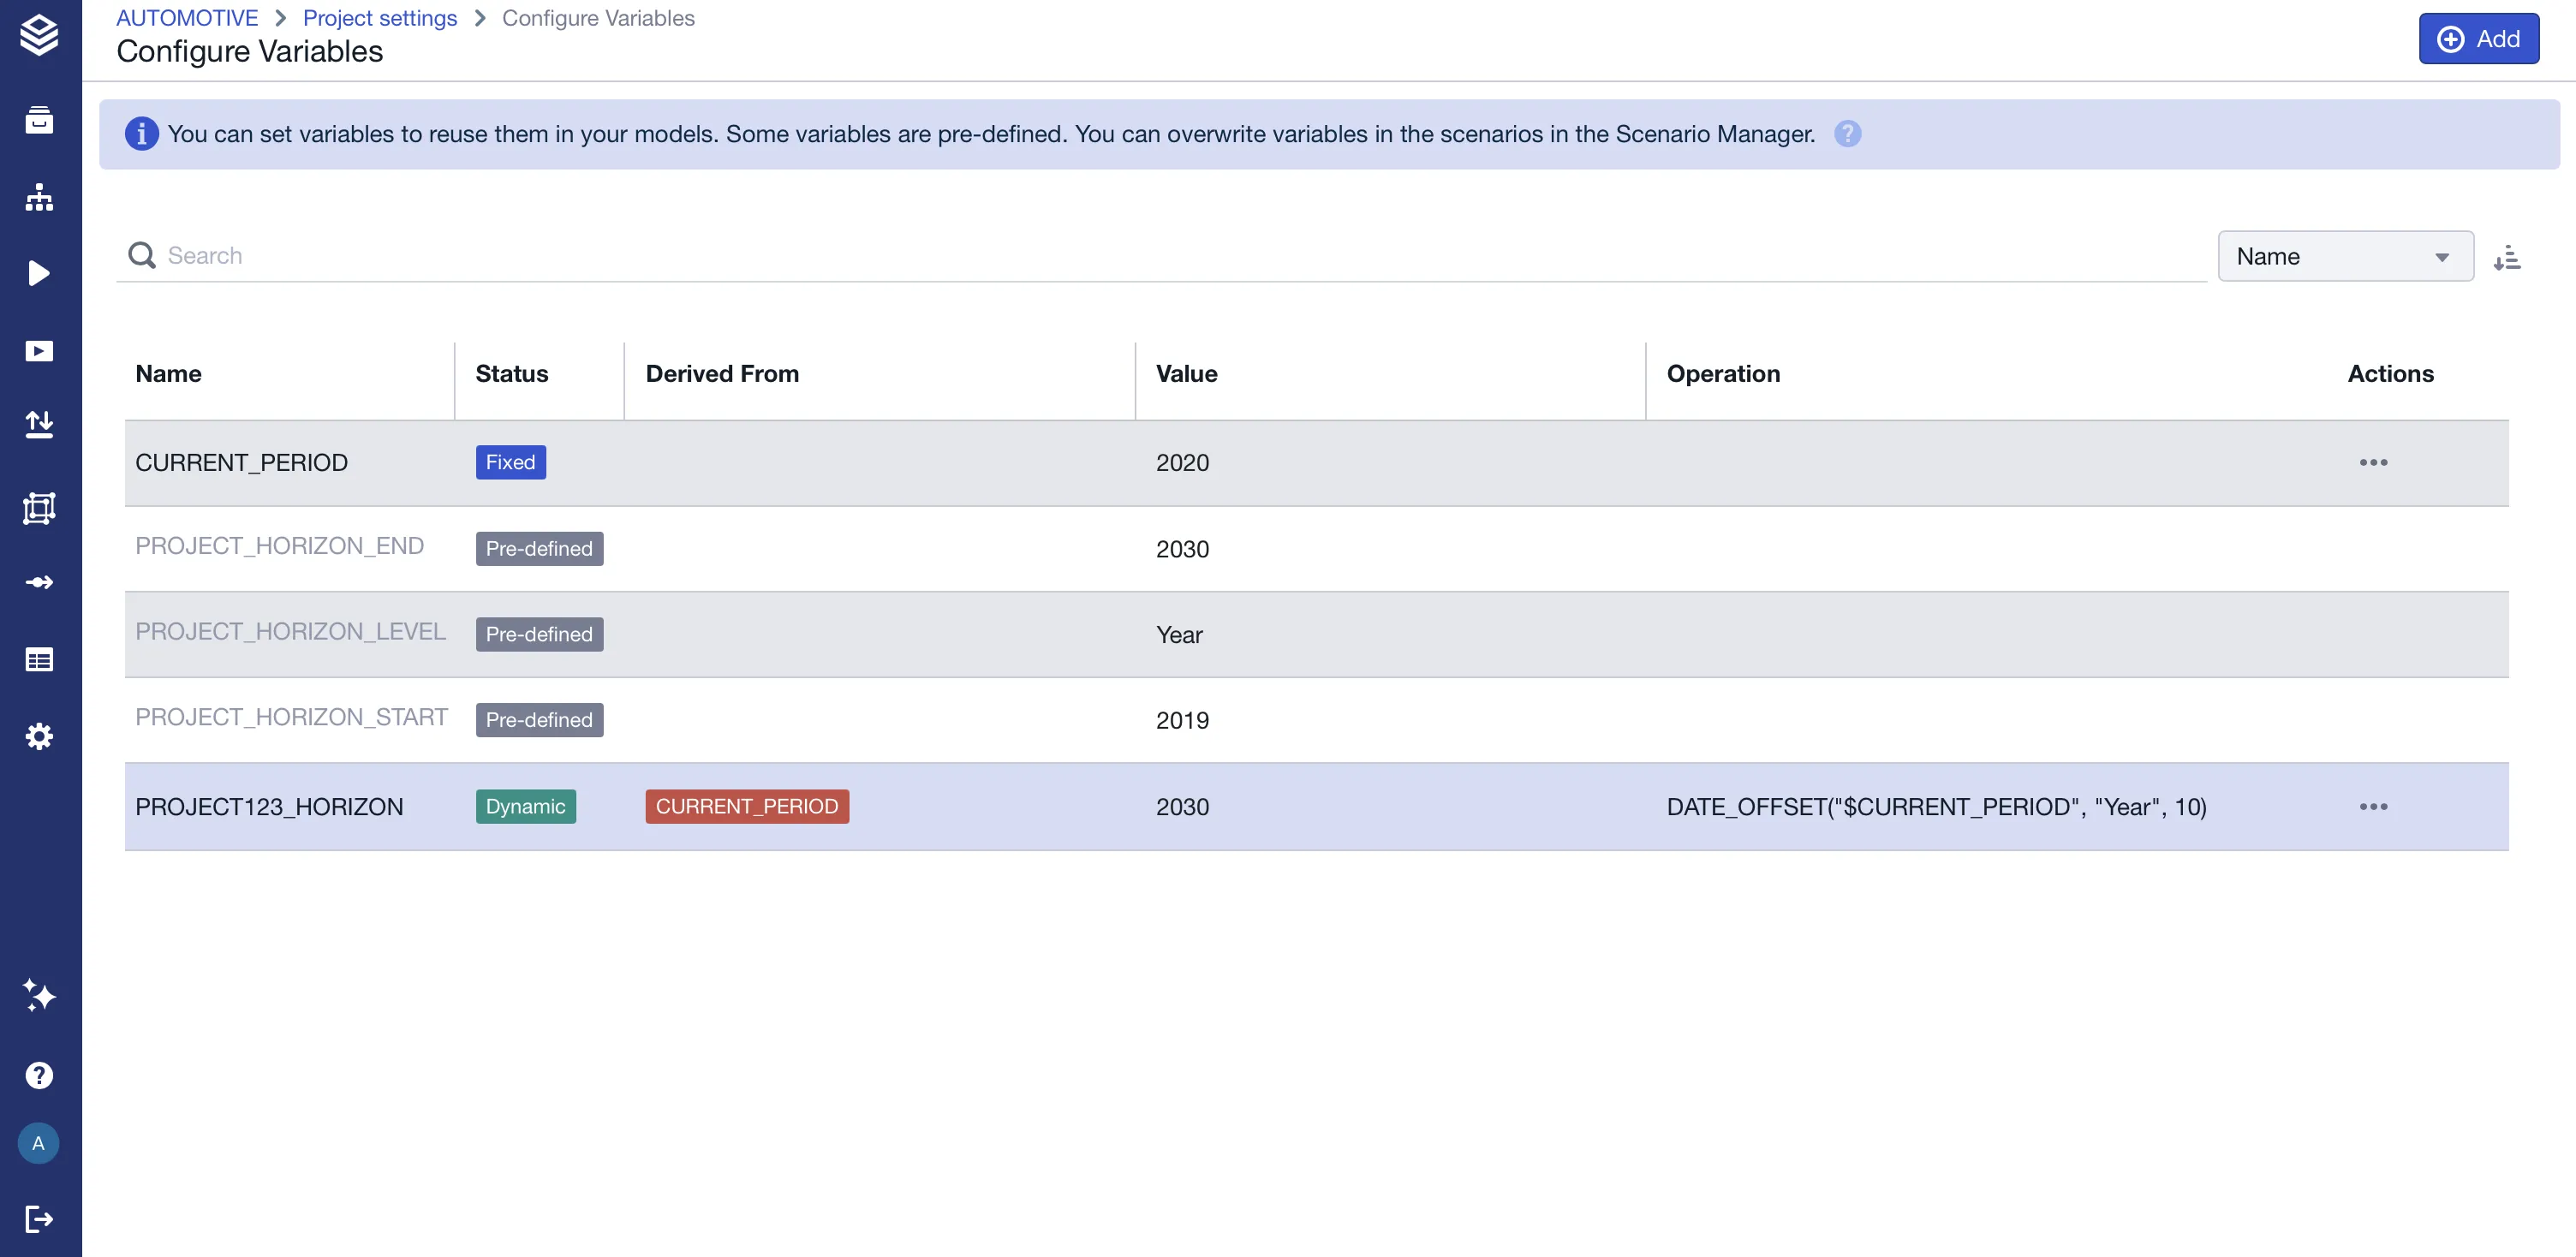Viewport: 2576px width, 1257px height.
Task: Click the layers logo icon in sidebar
Action: [x=39, y=35]
